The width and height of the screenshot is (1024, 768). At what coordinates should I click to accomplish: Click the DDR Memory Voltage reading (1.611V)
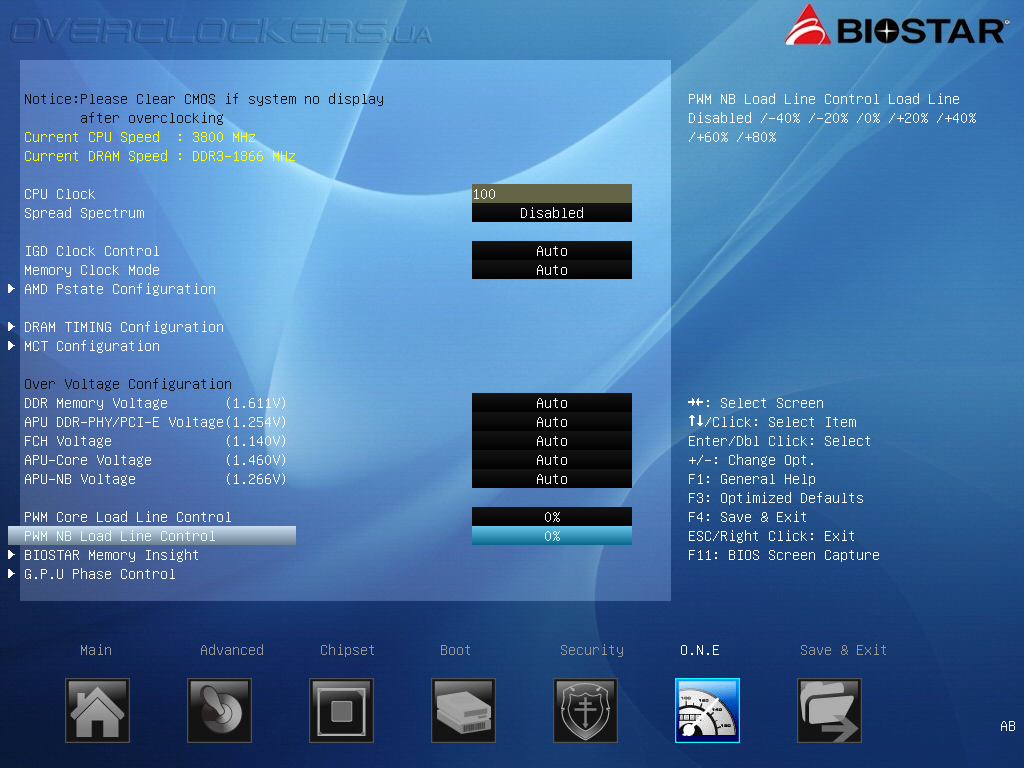tap(256, 404)
